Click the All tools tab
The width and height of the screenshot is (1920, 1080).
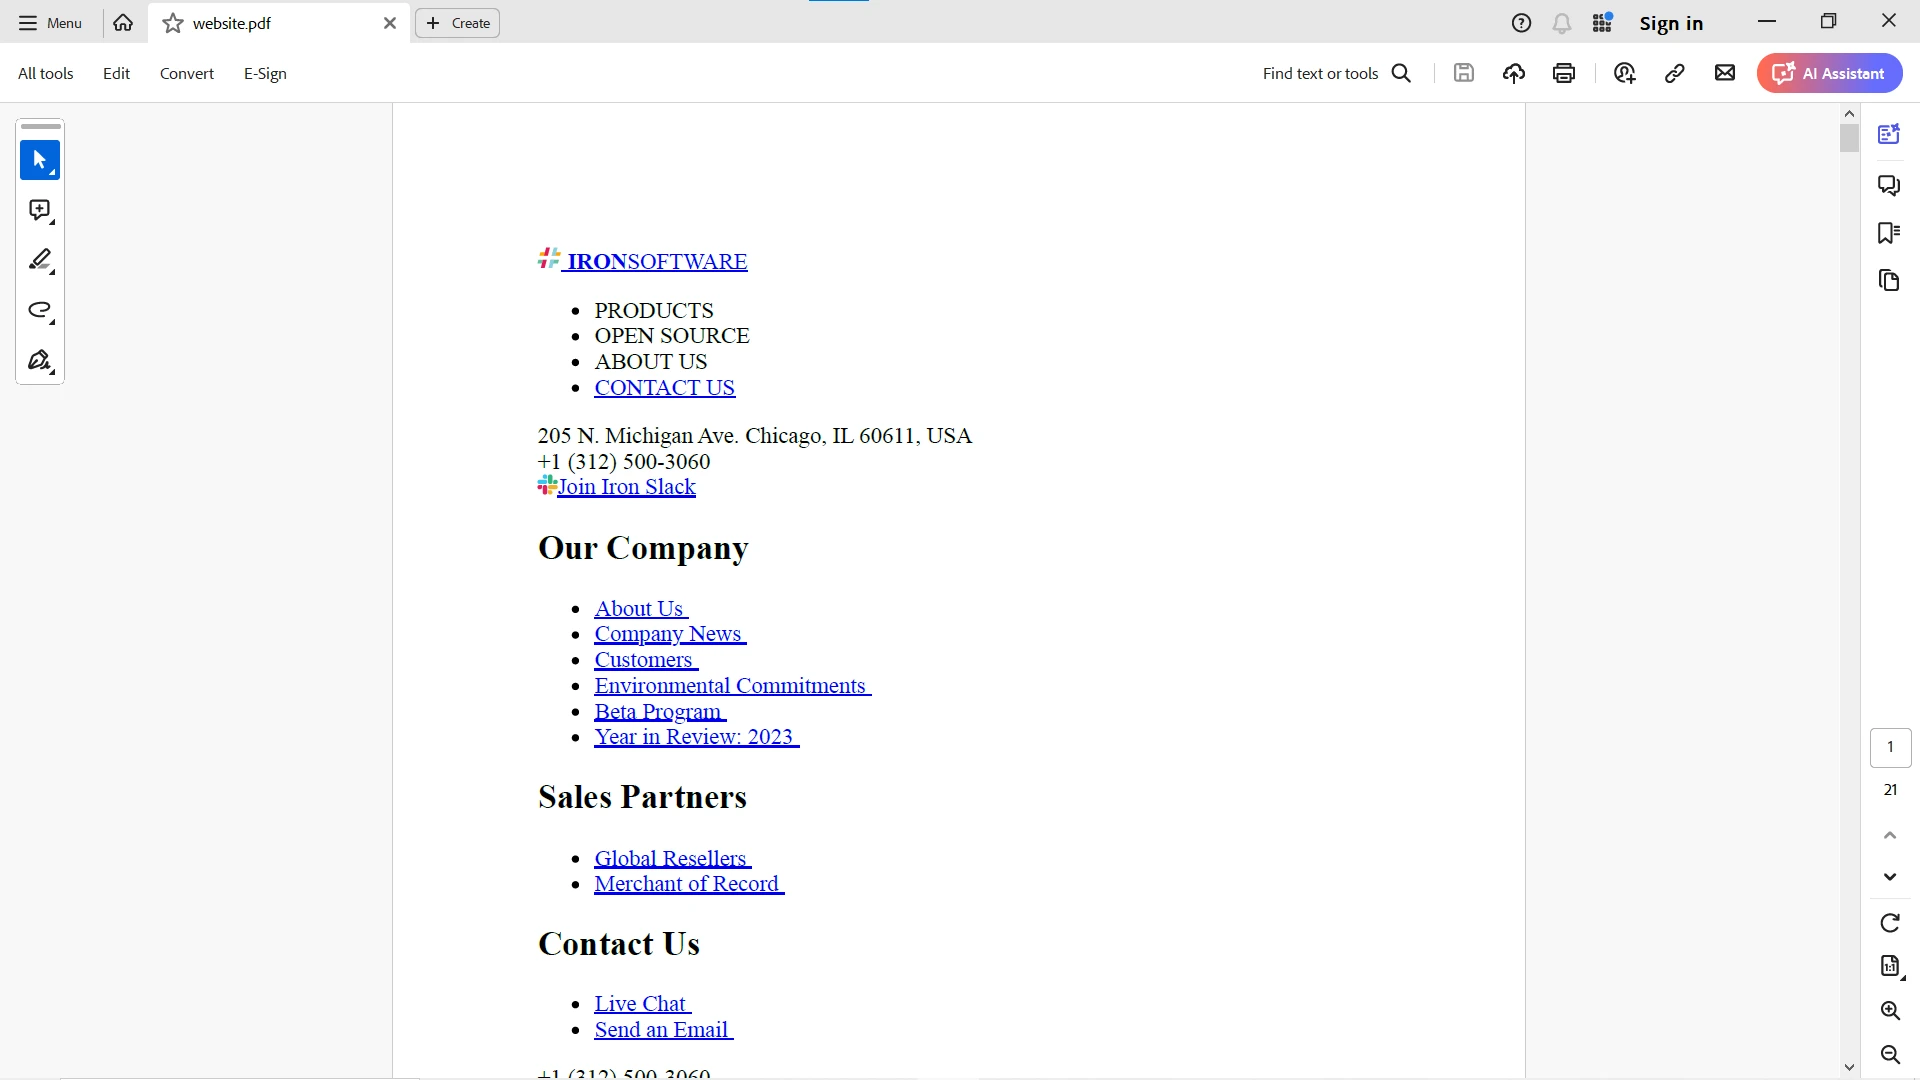(46, 73)
